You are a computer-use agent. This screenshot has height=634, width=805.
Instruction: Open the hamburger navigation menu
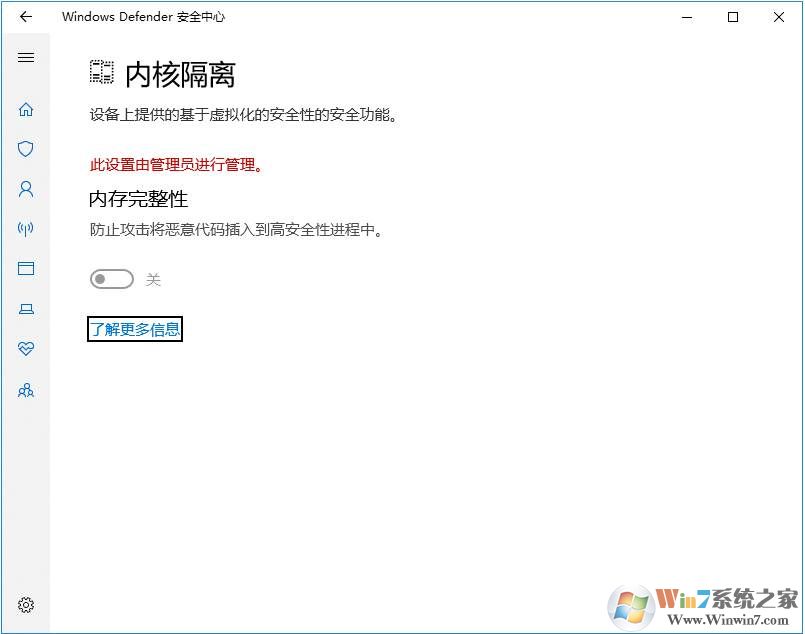(x=26, y=57)
